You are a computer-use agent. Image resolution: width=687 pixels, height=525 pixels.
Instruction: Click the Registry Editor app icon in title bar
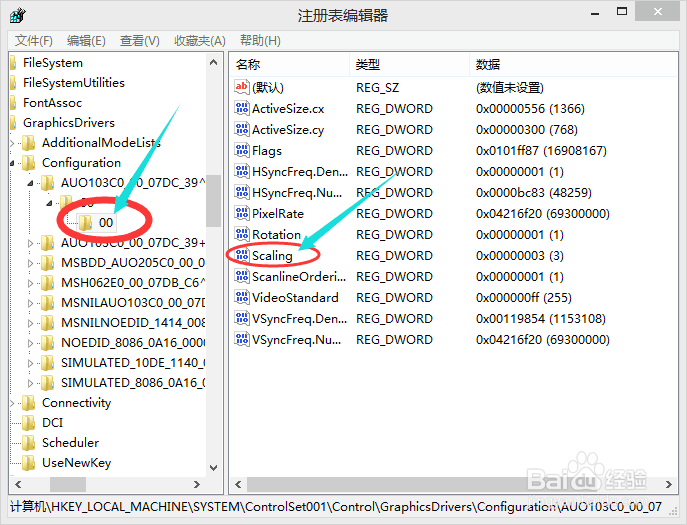[18, 16]
